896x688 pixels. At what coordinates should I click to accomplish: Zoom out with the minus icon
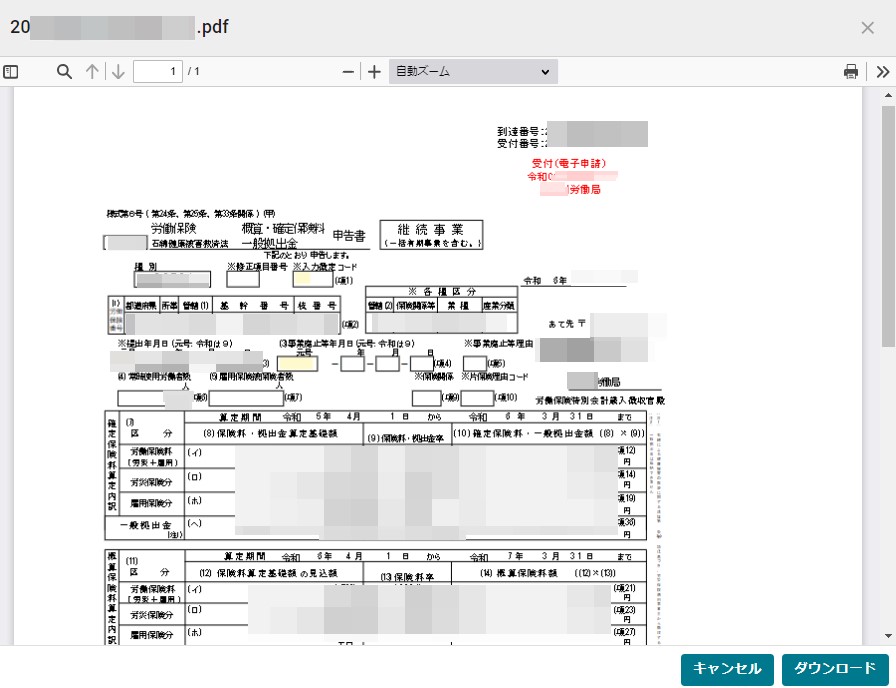(348, 72)
